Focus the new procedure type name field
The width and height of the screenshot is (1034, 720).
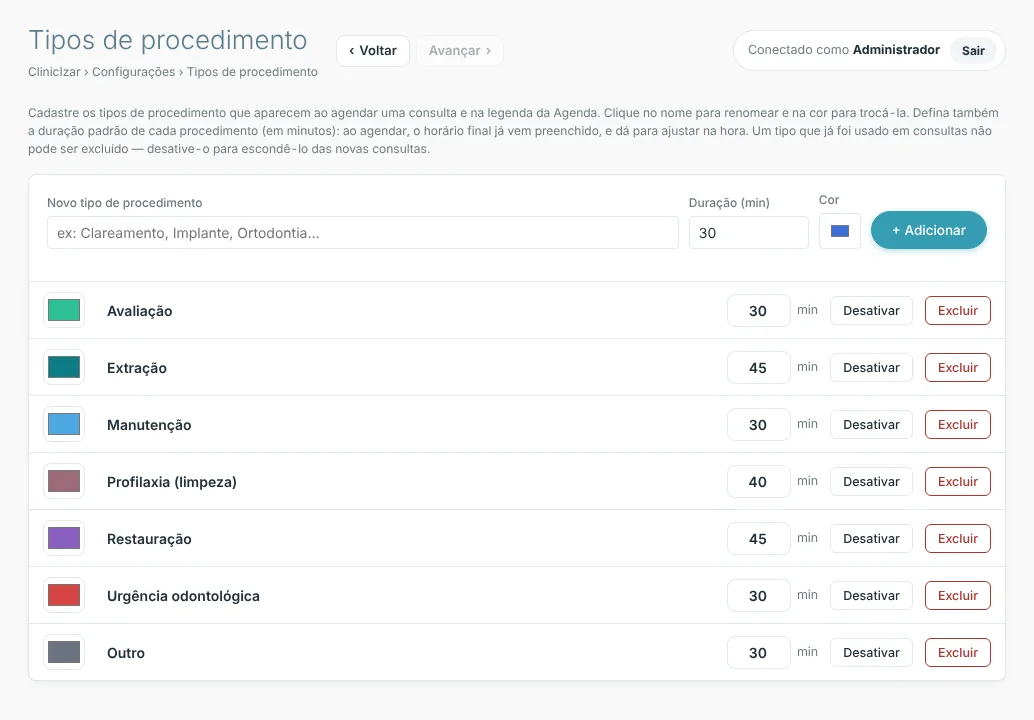[363, 233]
